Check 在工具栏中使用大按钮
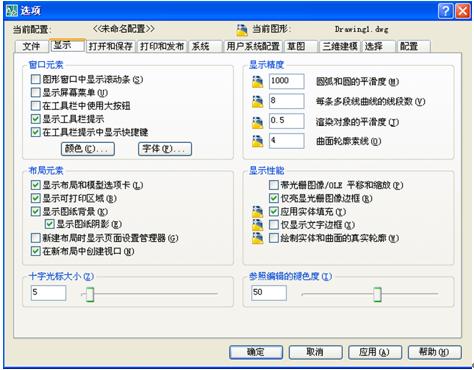Screen dimensions: 474x370 35,106
